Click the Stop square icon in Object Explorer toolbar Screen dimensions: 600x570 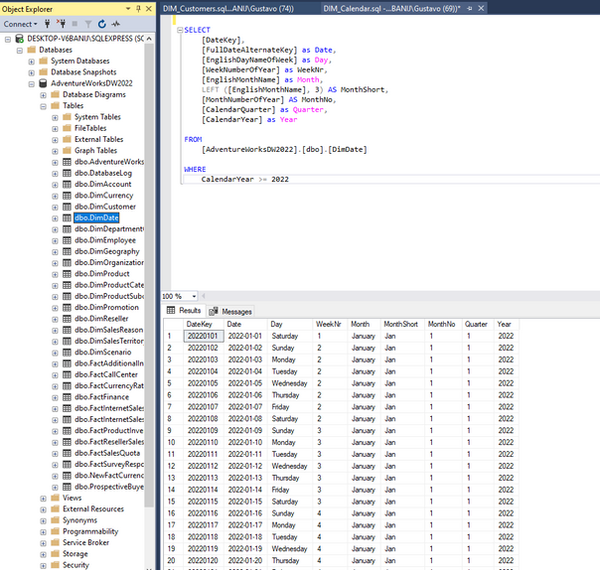pyautogui.click(x=75, y=24)
